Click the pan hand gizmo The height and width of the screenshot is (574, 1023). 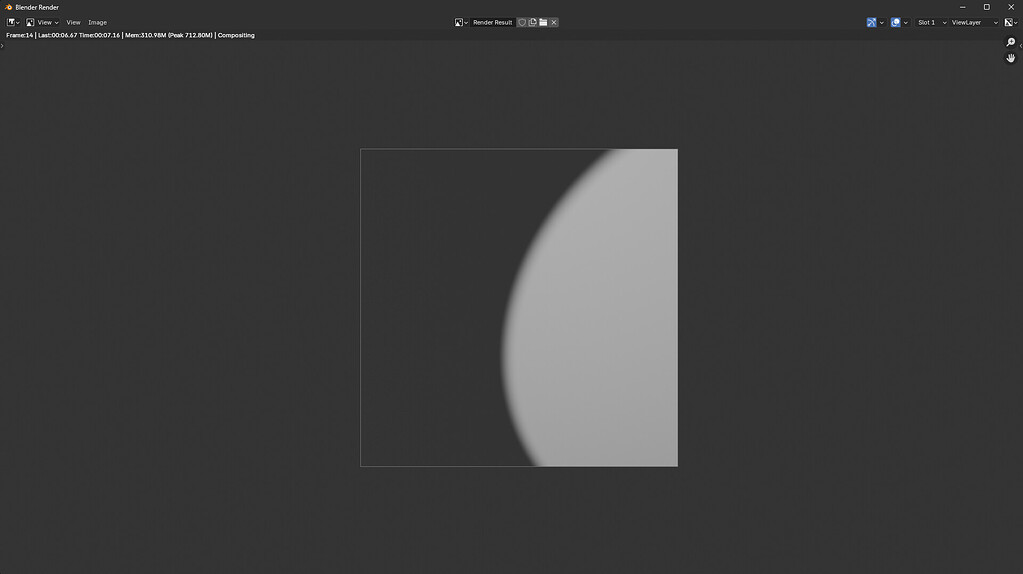tap(1011, 58)
